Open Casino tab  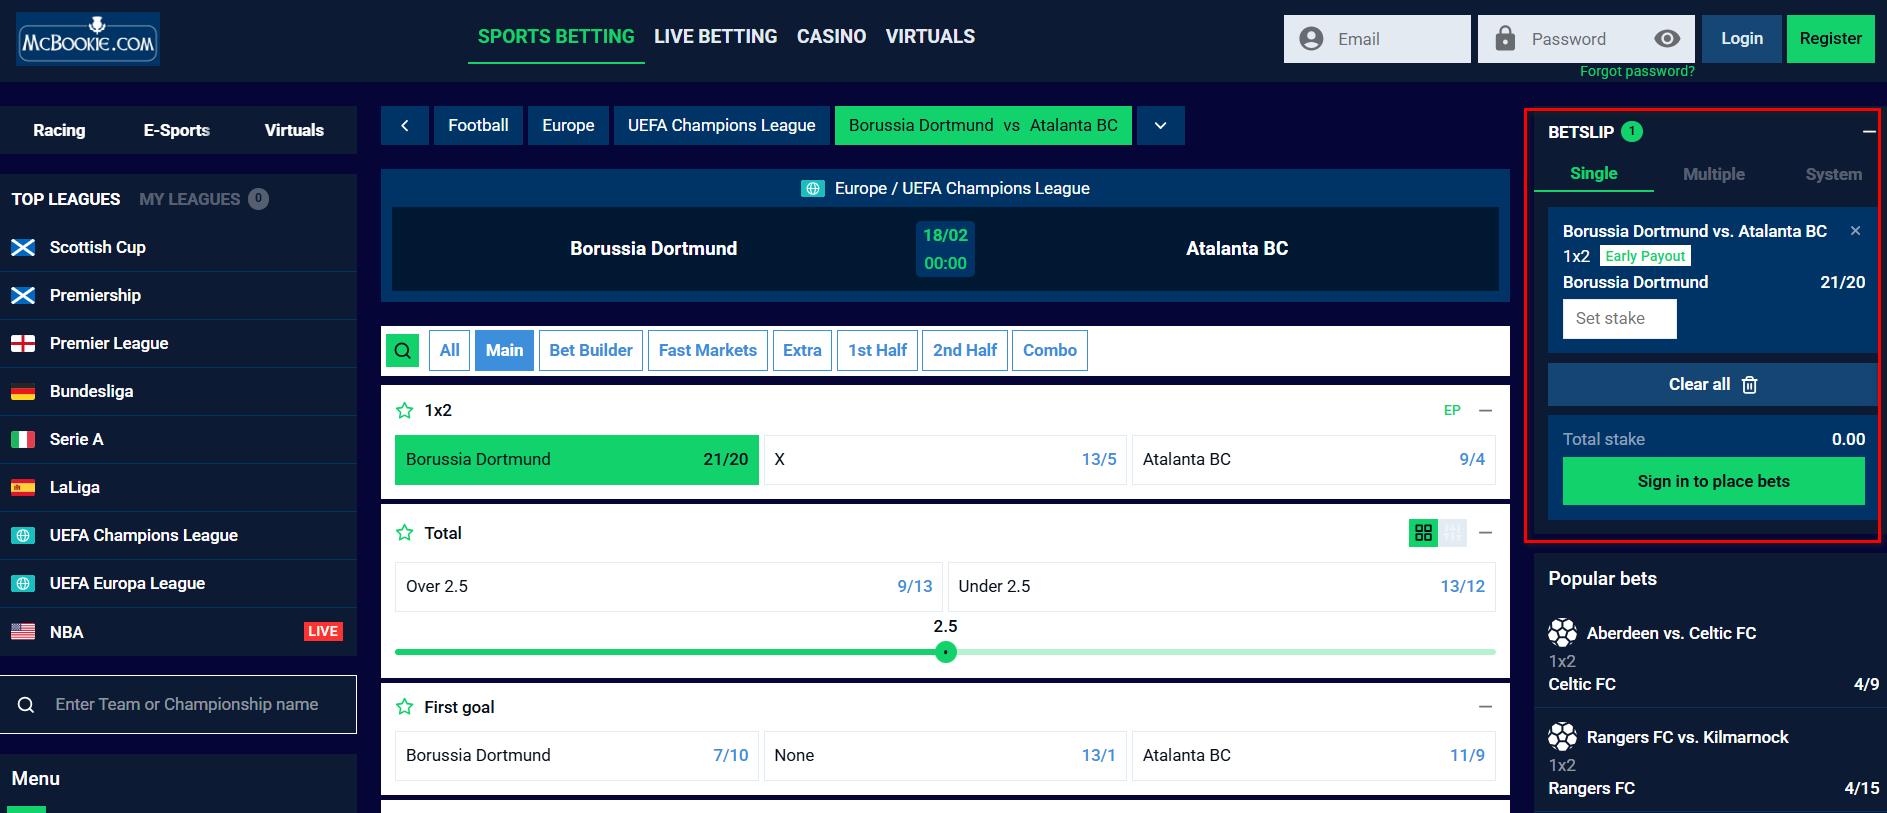pyautogui.click(x=831, y=37)
